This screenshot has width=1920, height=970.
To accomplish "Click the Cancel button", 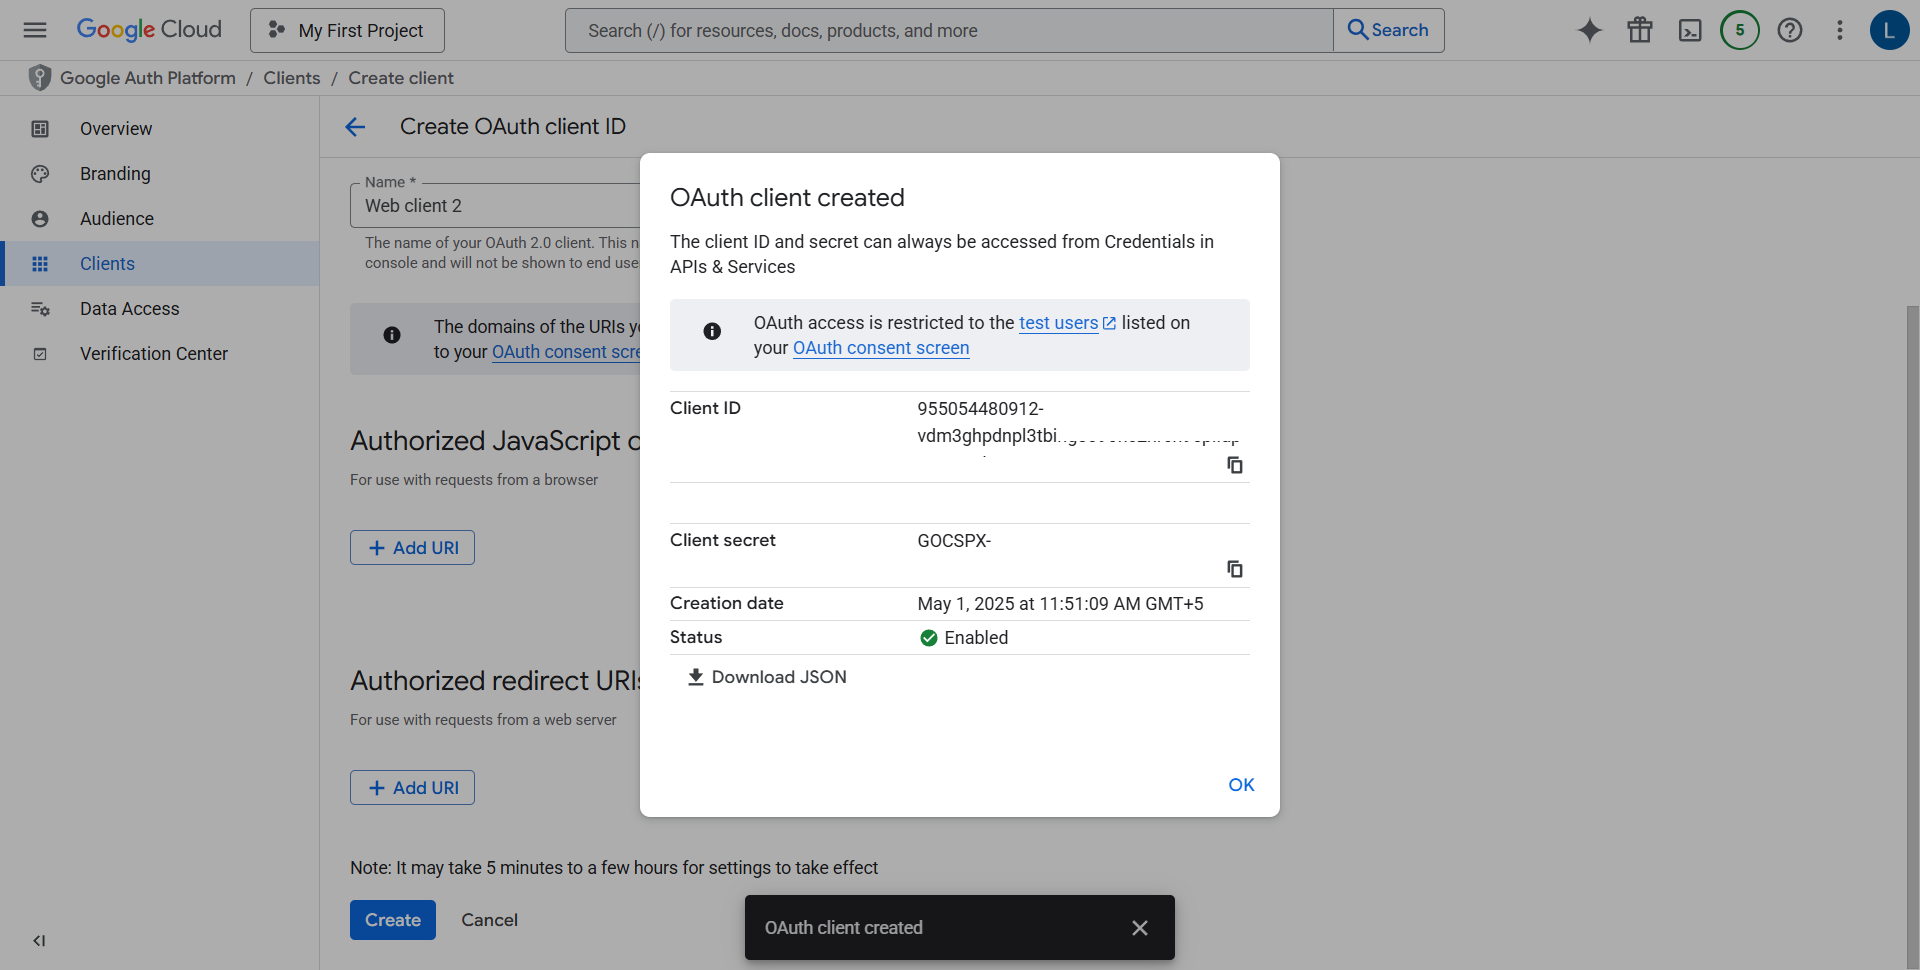I will [x=489, y=920].
